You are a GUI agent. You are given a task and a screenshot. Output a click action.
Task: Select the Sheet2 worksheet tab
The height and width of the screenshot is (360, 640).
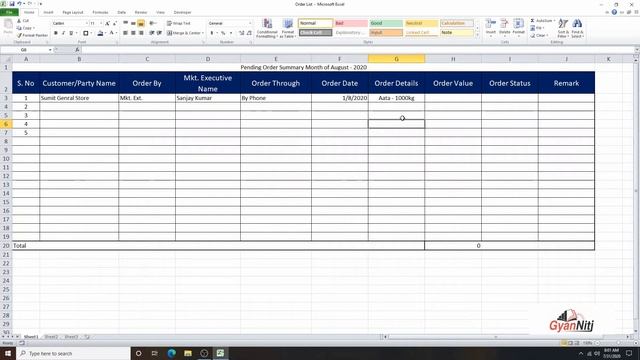[51, 337]
